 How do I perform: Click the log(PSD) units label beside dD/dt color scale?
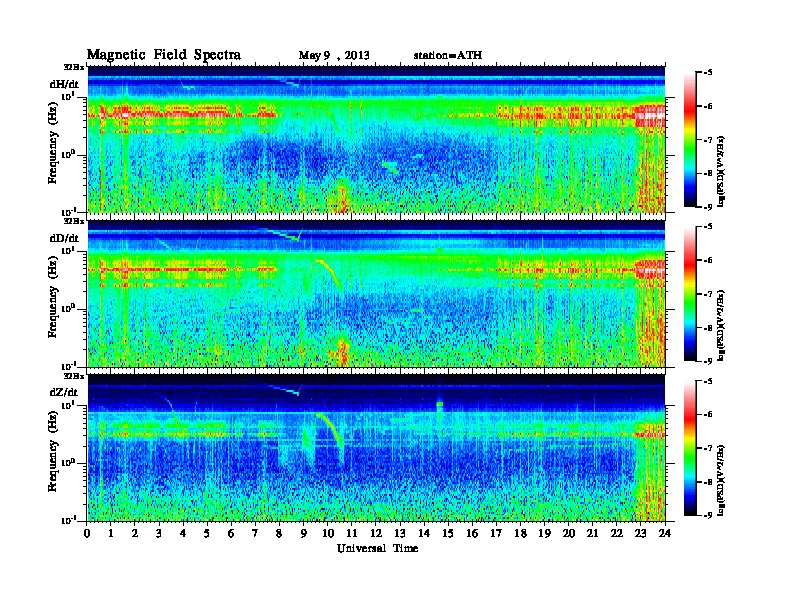point(723,325)
